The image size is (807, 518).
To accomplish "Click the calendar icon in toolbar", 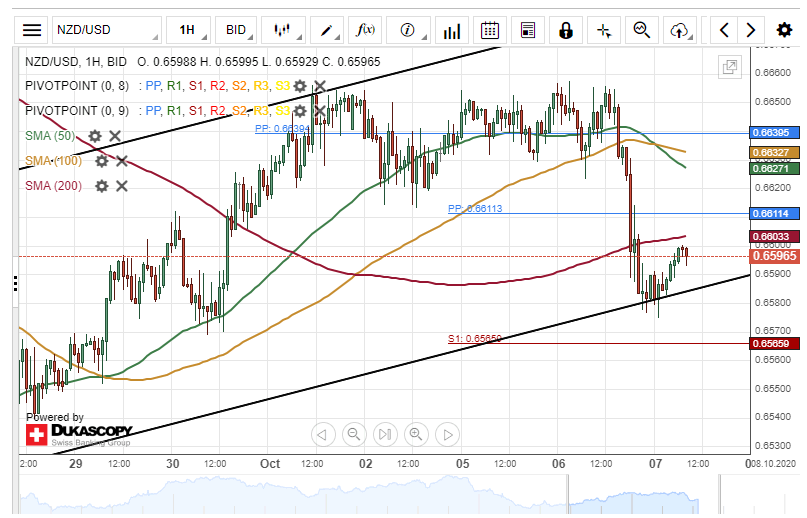I will coord(489,30).
